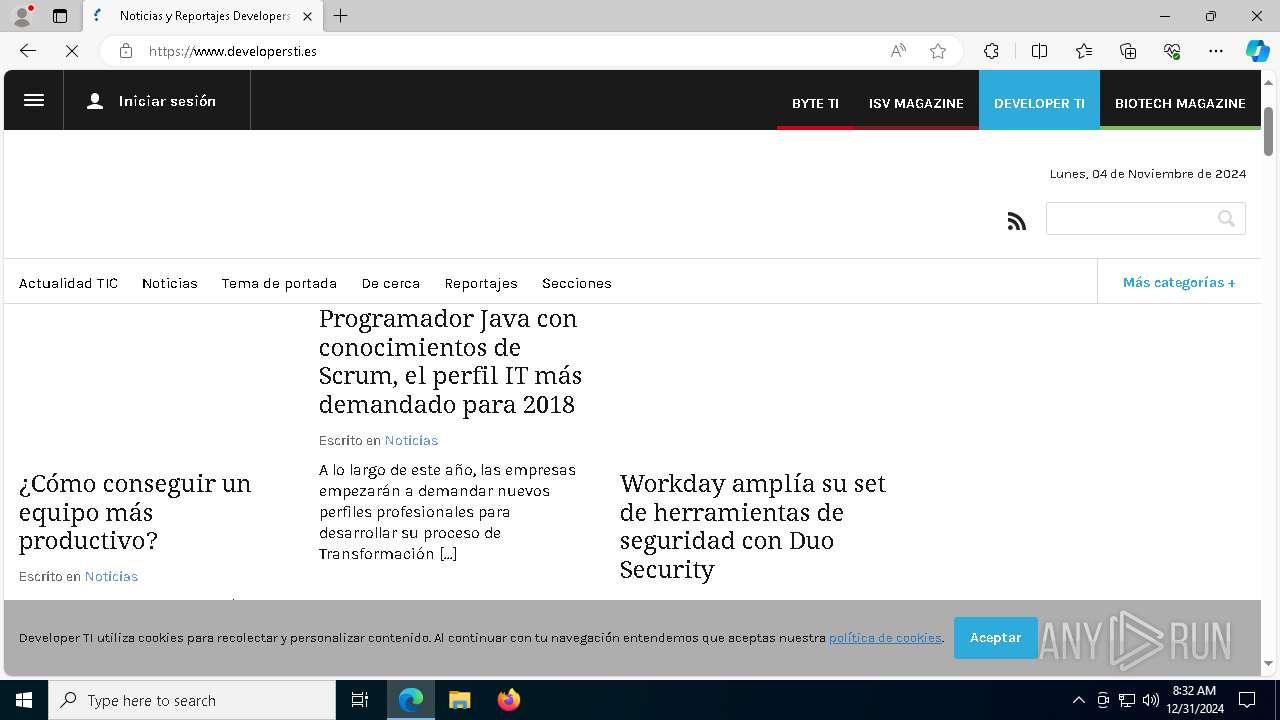Open the Tema de portada menu item

click(x=279, y=283)
